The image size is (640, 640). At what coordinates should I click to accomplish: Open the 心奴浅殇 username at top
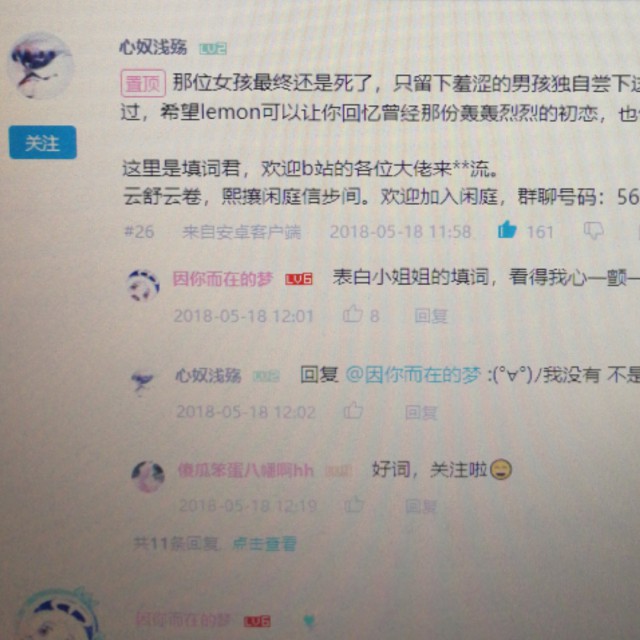pos(153,47)
